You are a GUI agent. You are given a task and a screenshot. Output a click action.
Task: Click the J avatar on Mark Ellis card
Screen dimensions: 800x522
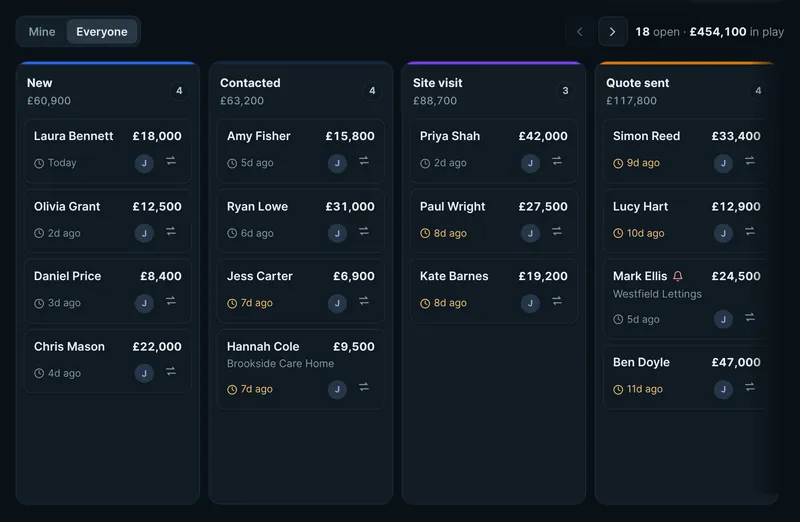pyautogui.click(x=723, y=319)
